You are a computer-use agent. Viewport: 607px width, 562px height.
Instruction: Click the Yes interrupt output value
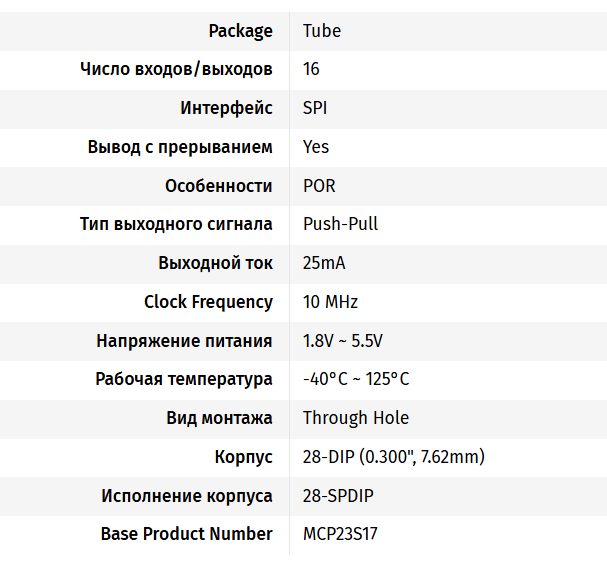point(316,147)
